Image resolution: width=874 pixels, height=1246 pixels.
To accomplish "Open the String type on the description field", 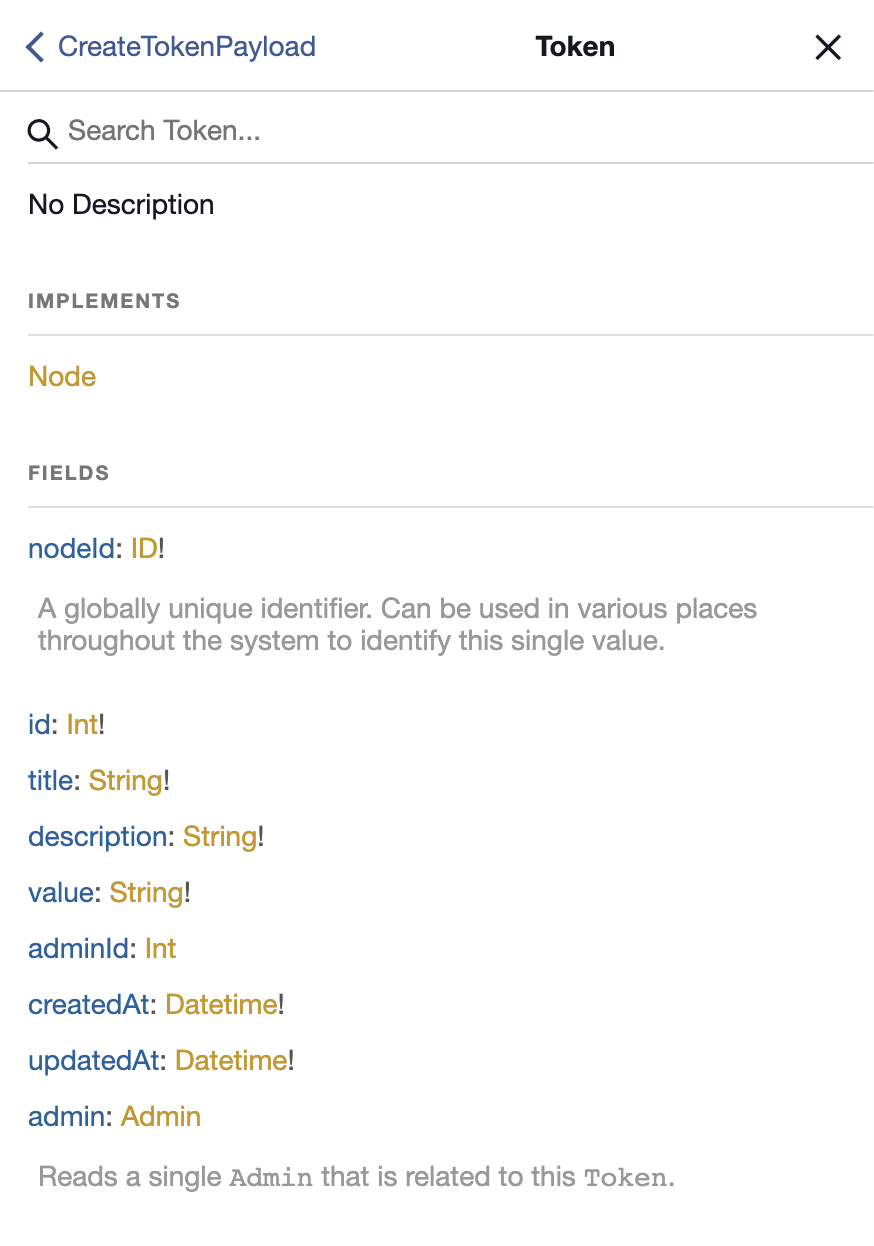I will (219, 836).
